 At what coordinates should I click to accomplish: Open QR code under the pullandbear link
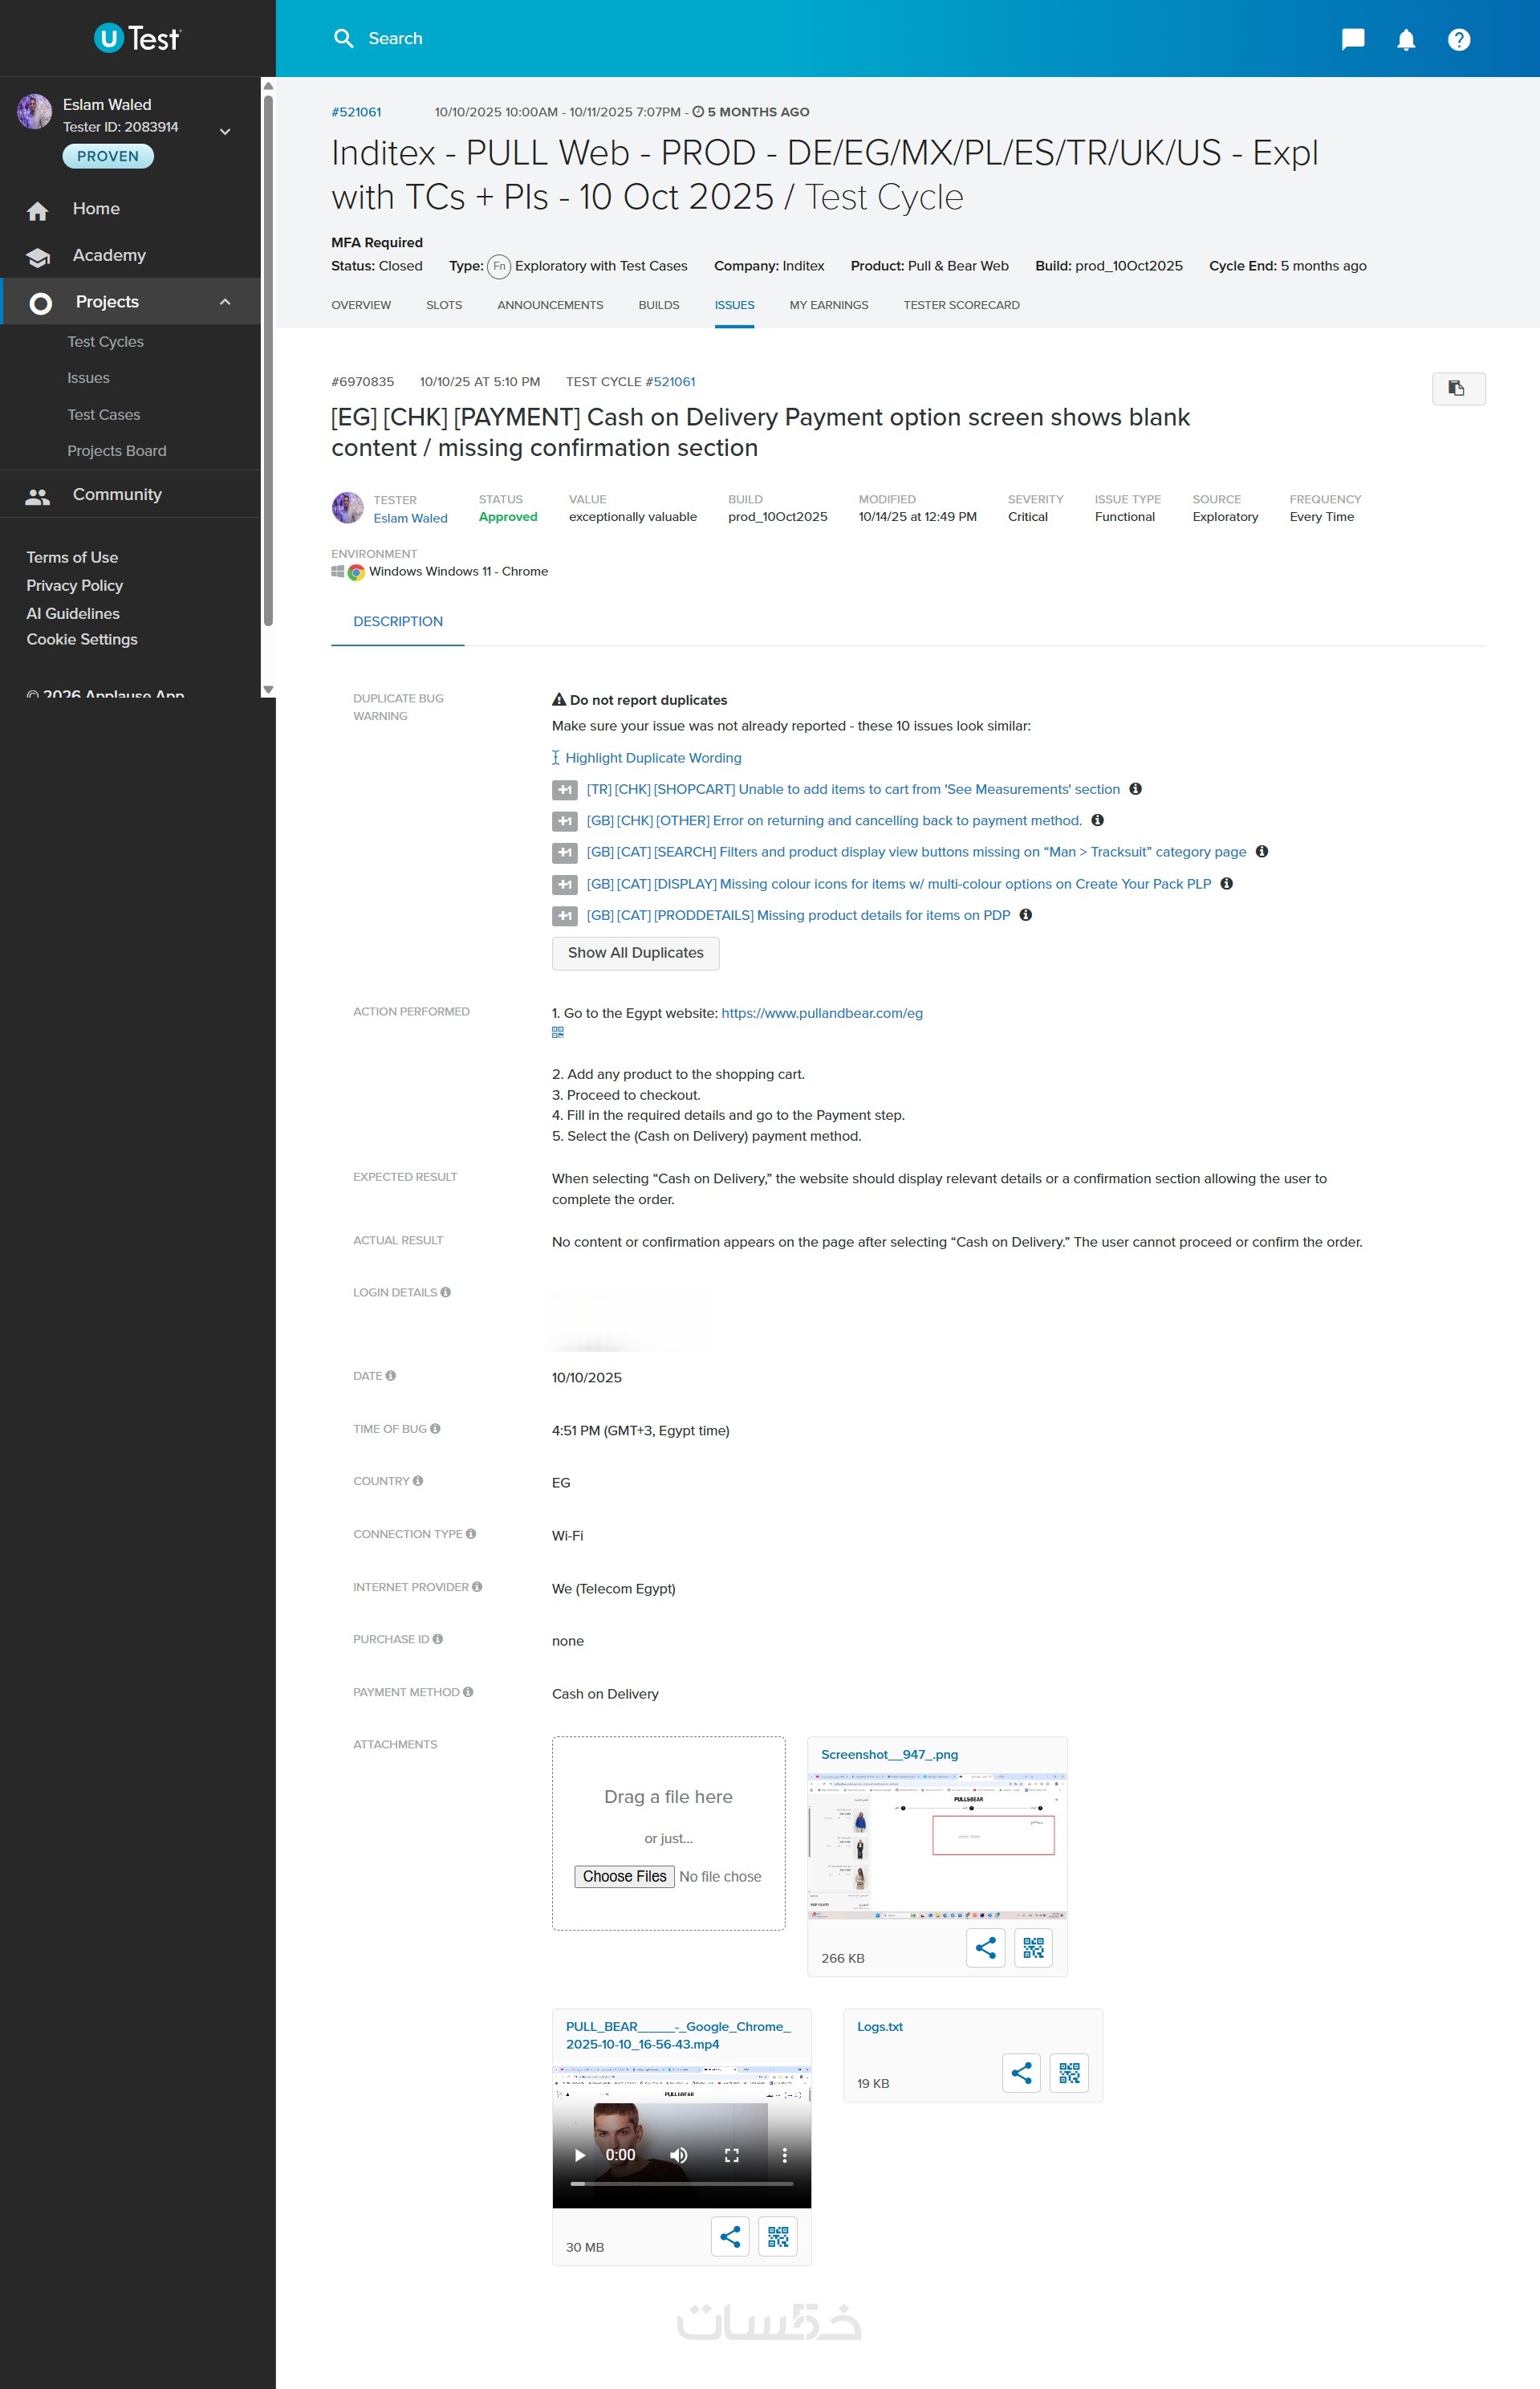(558, 1033)
